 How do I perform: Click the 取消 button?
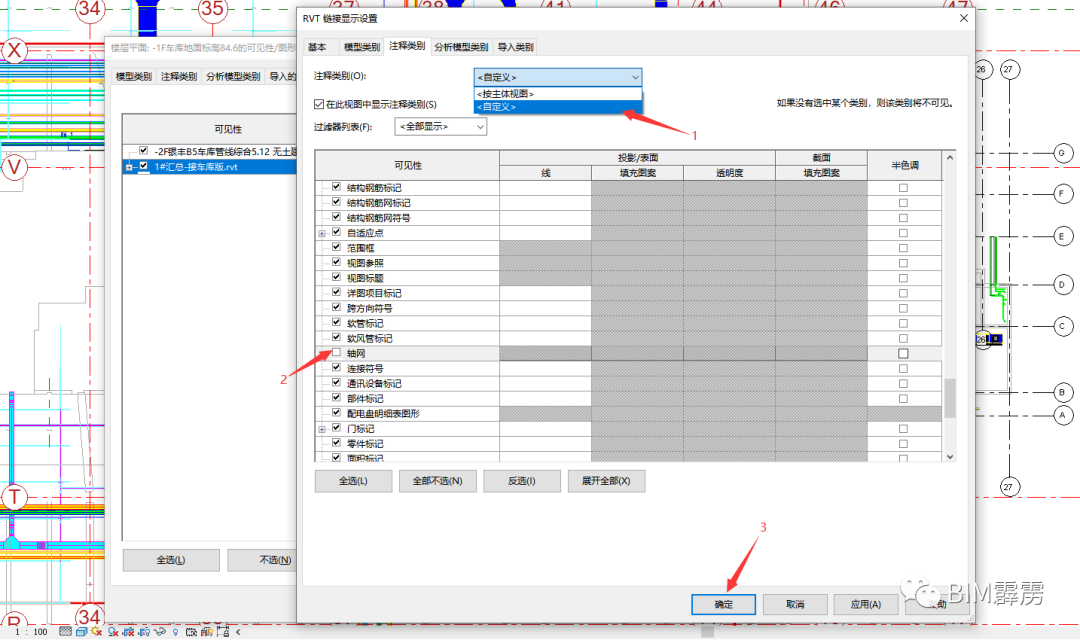tap(795, 604)
